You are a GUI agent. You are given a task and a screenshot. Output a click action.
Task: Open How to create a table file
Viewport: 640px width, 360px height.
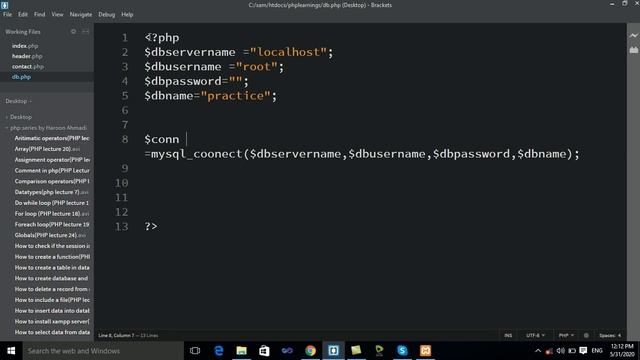52,267
